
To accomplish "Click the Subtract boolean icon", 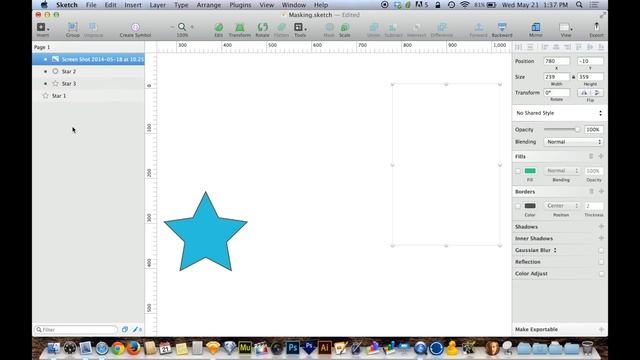I will coord(393,27).
